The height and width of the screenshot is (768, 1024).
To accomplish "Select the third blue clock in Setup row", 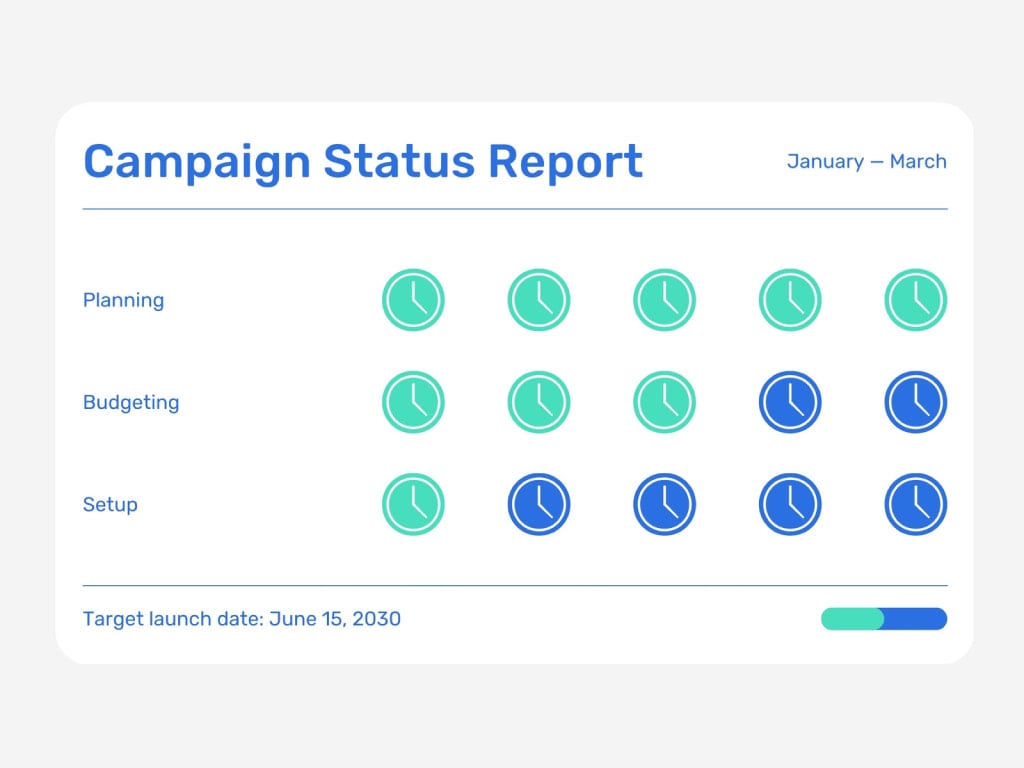I will click(x=790, y=504).
